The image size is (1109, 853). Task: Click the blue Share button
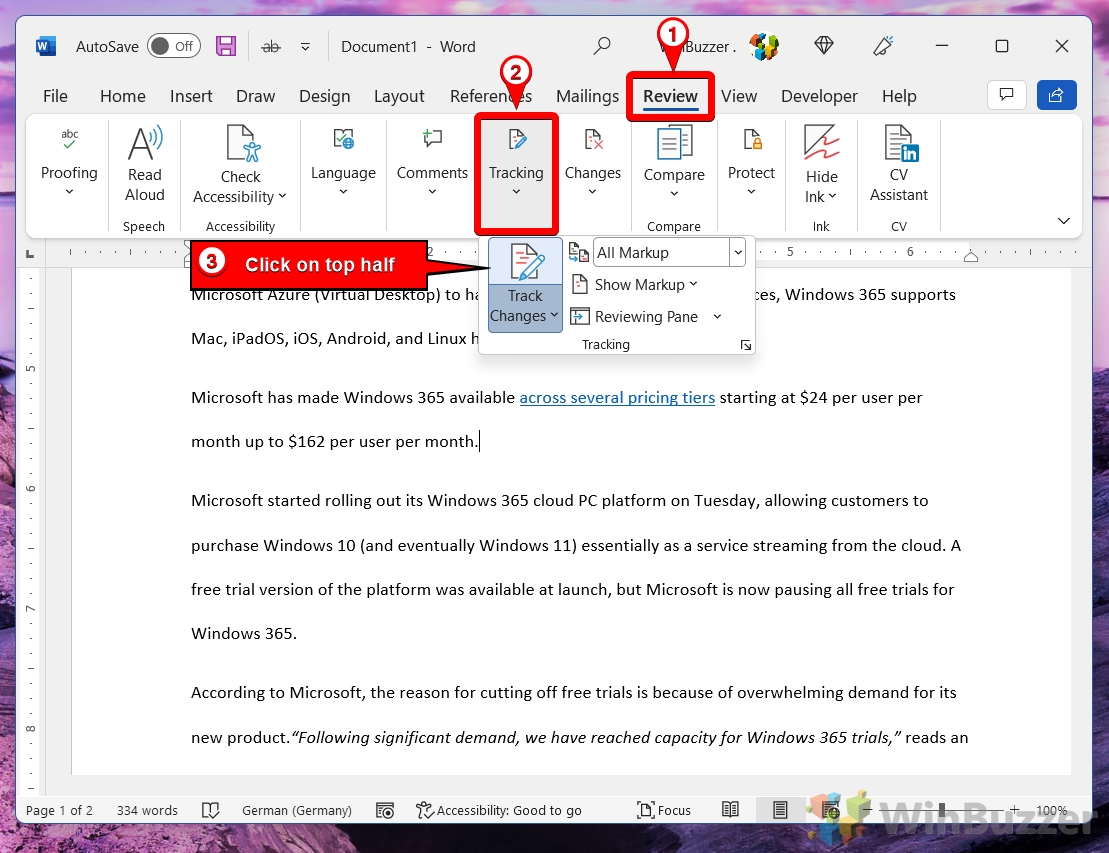(x=1056, y=95)
